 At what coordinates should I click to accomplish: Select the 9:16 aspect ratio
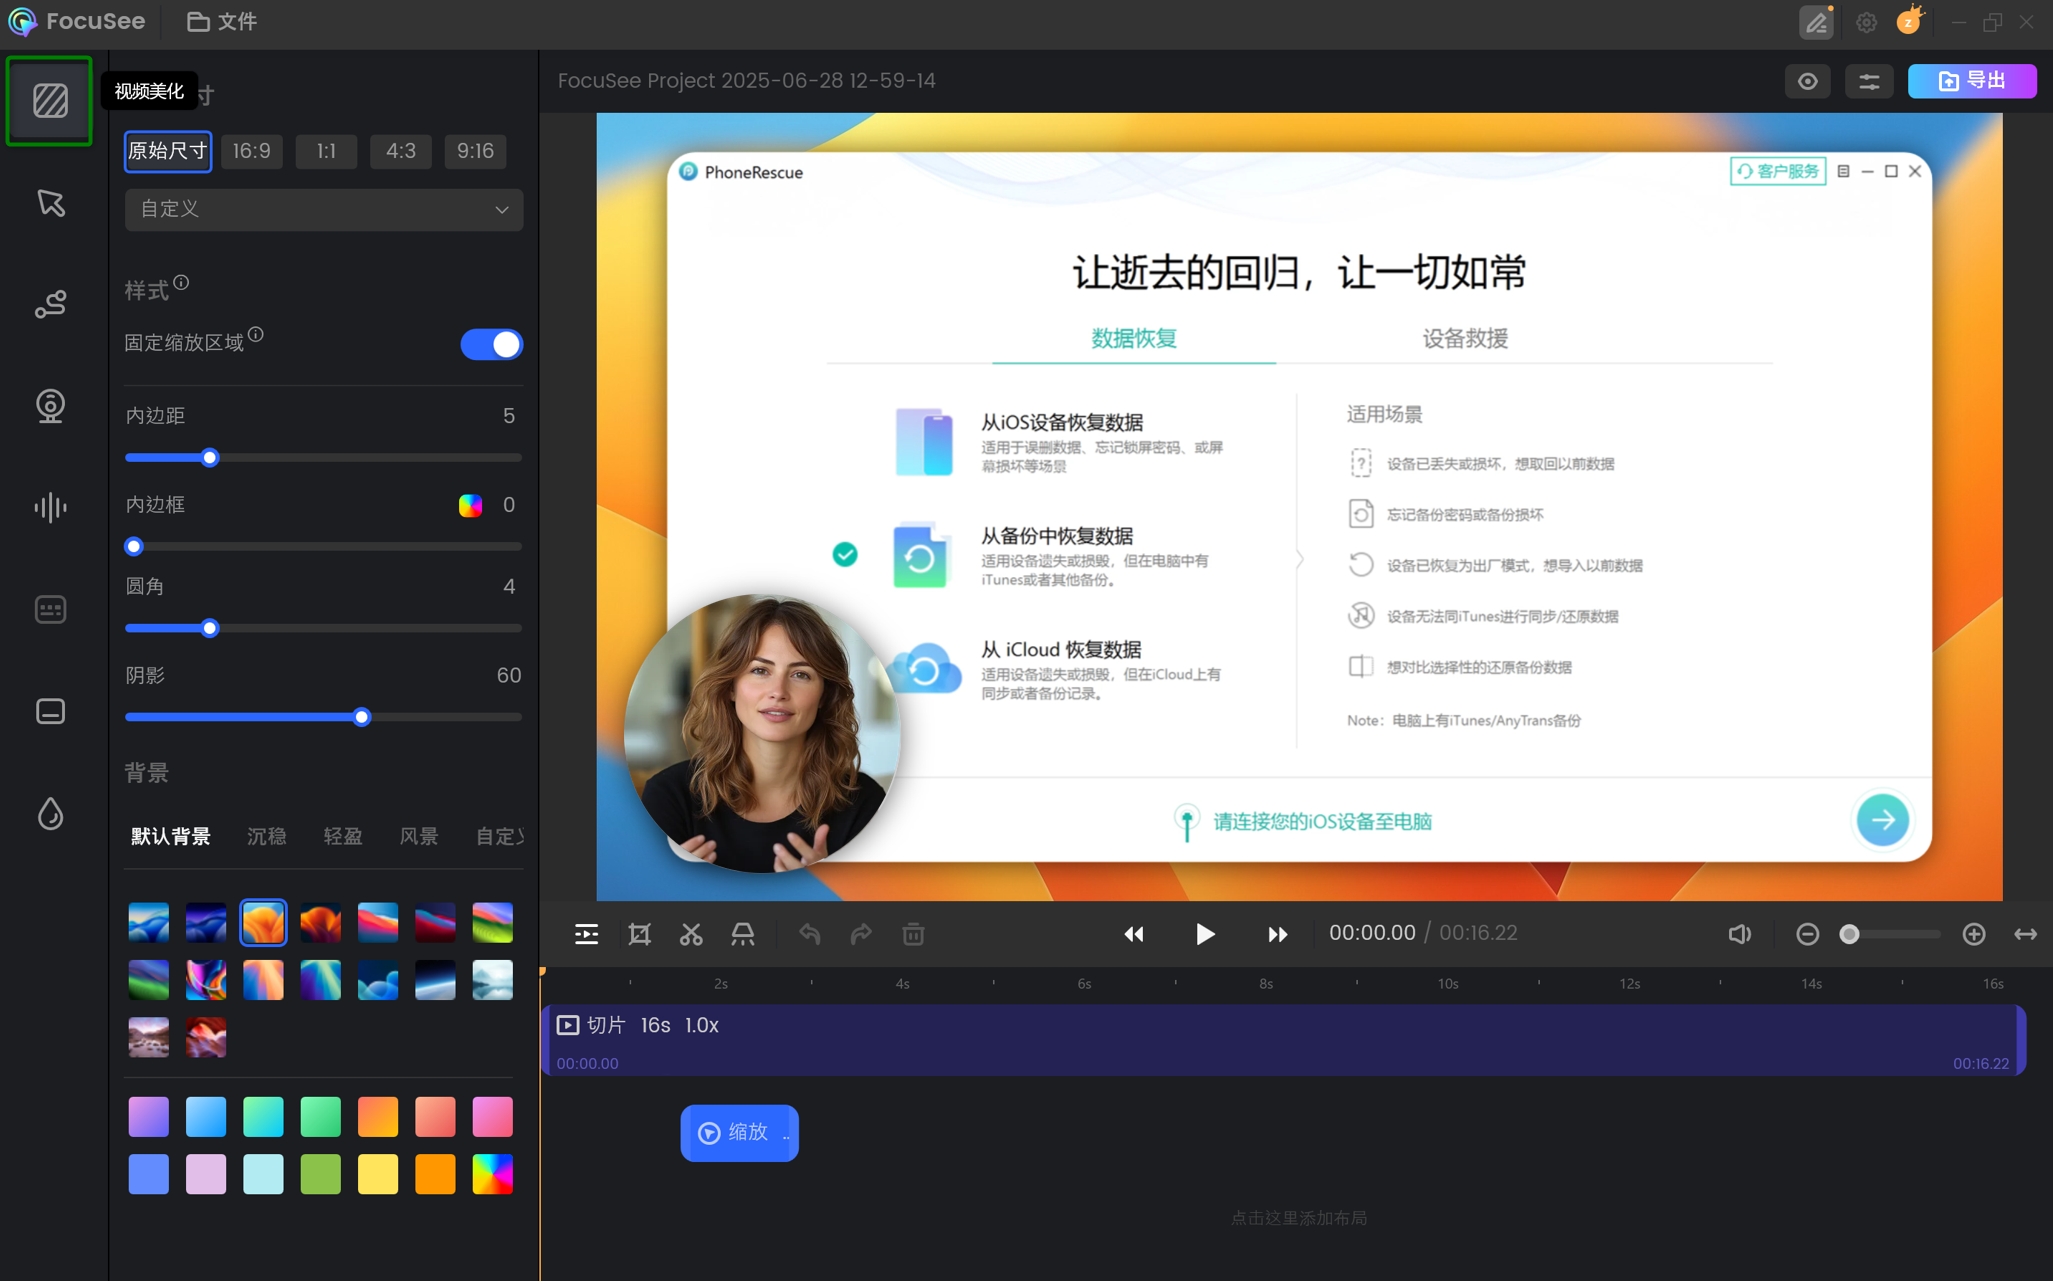click(x=475, y=151)
